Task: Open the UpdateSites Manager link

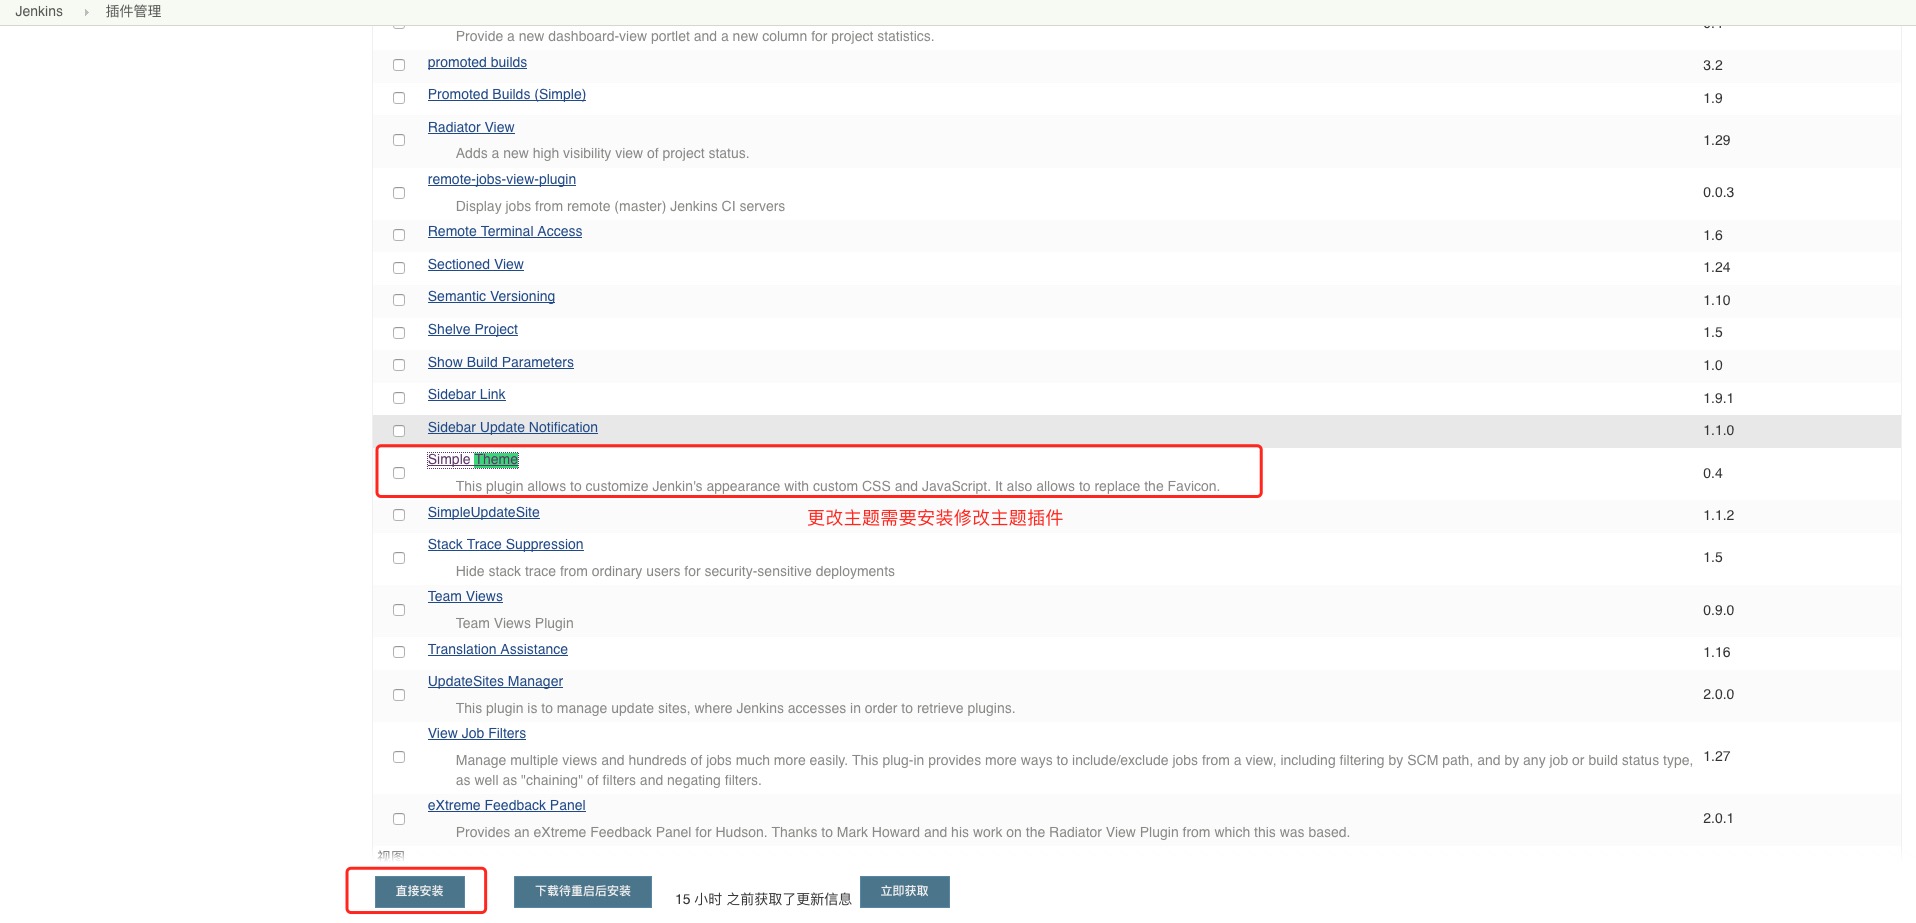Action: (x=495, y=681)
